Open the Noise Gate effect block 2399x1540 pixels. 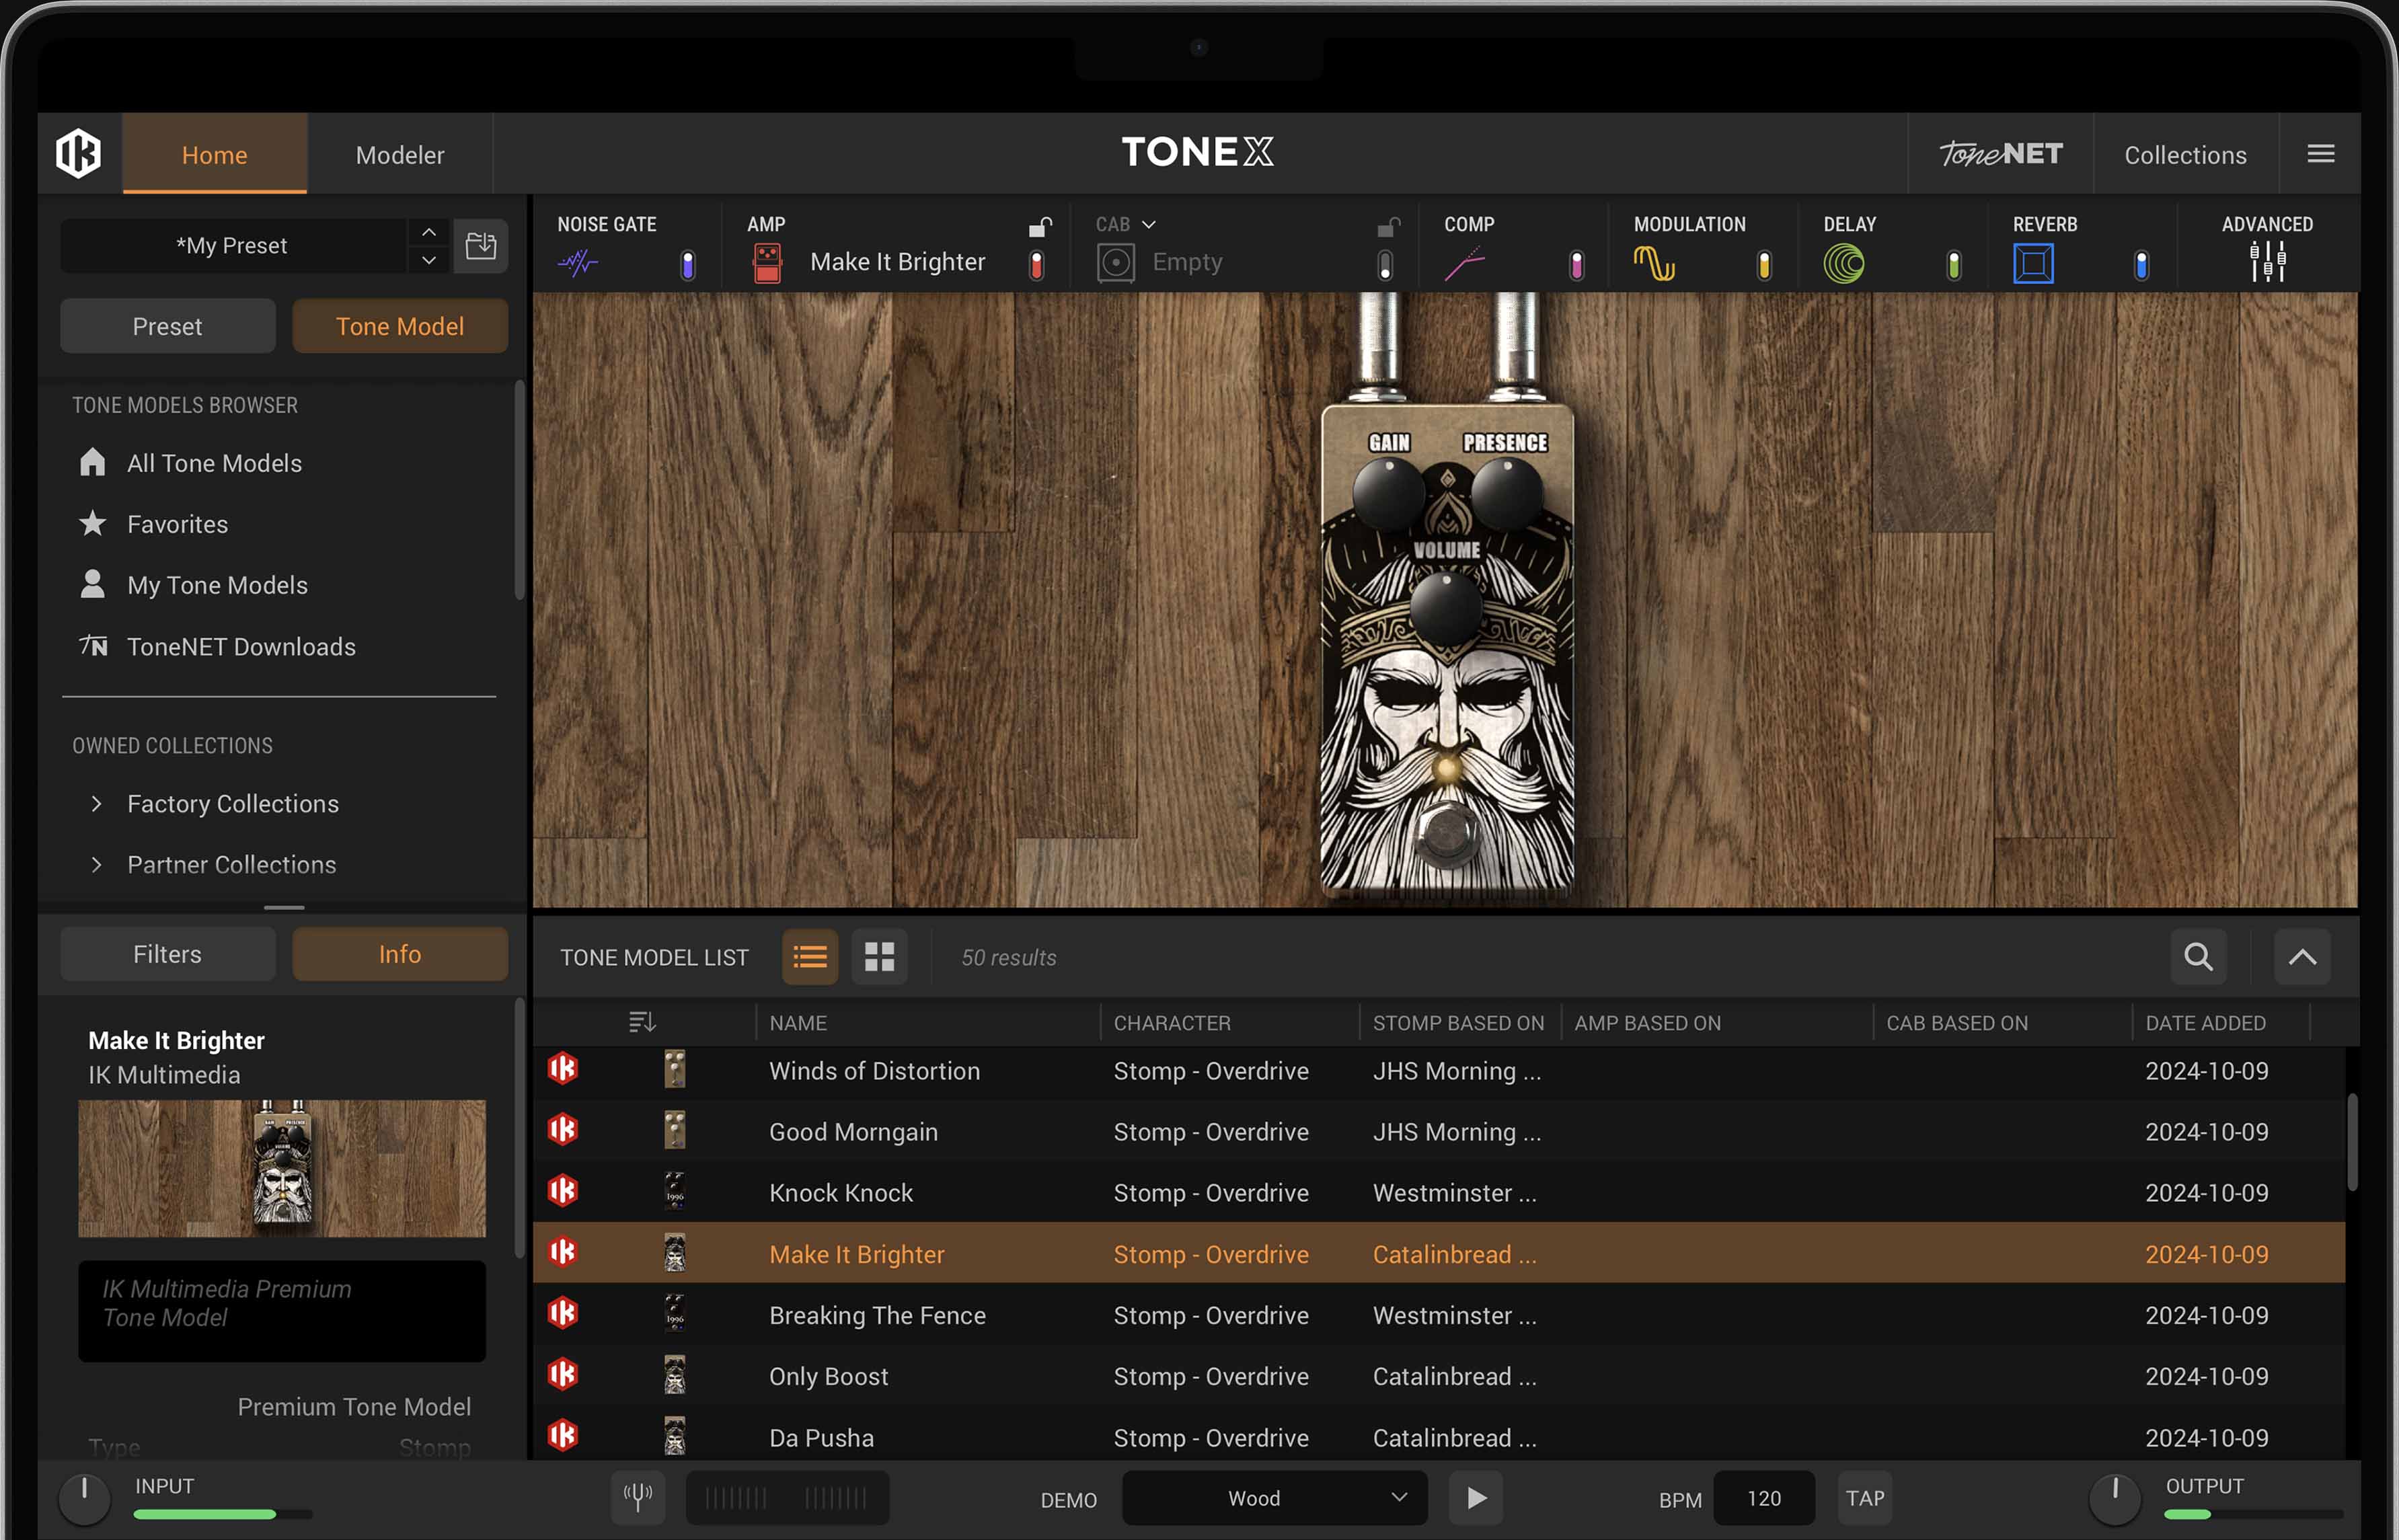pos(578,262)
